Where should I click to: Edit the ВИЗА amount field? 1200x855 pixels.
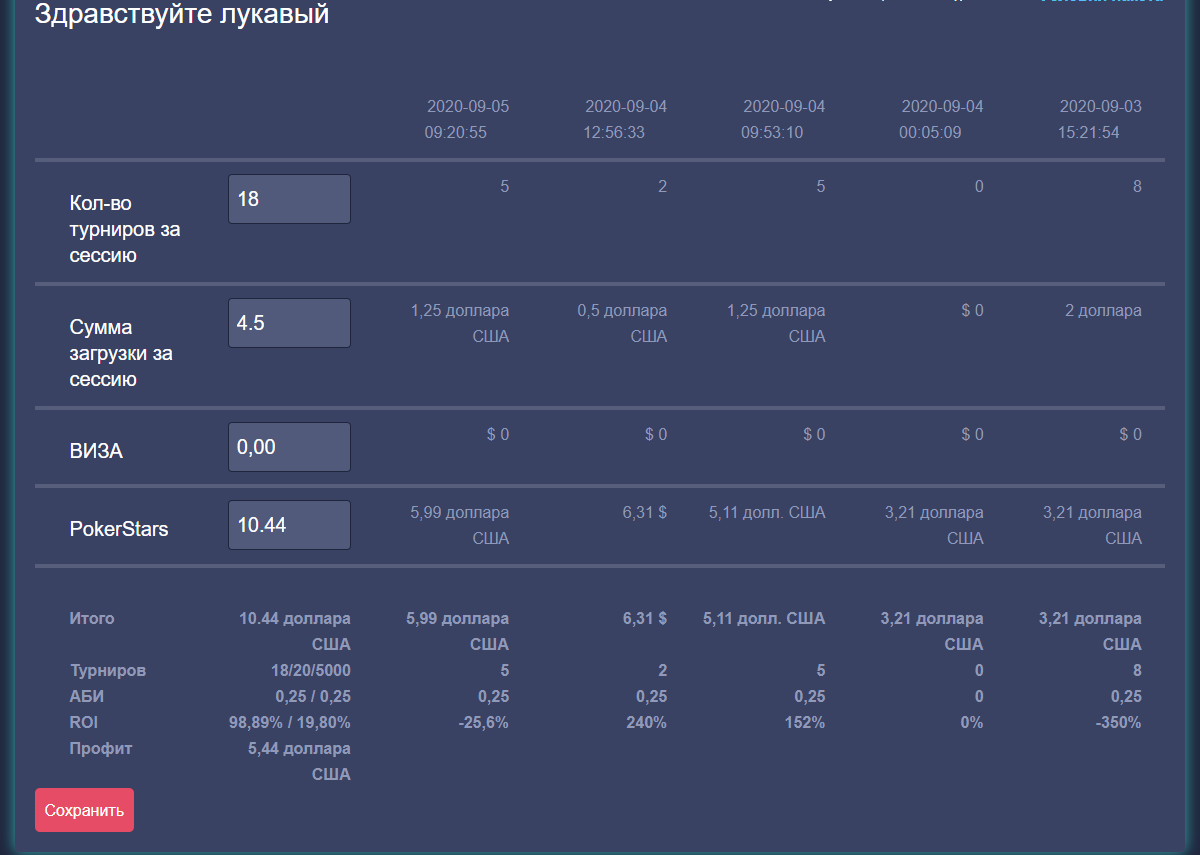pos(290,447)
